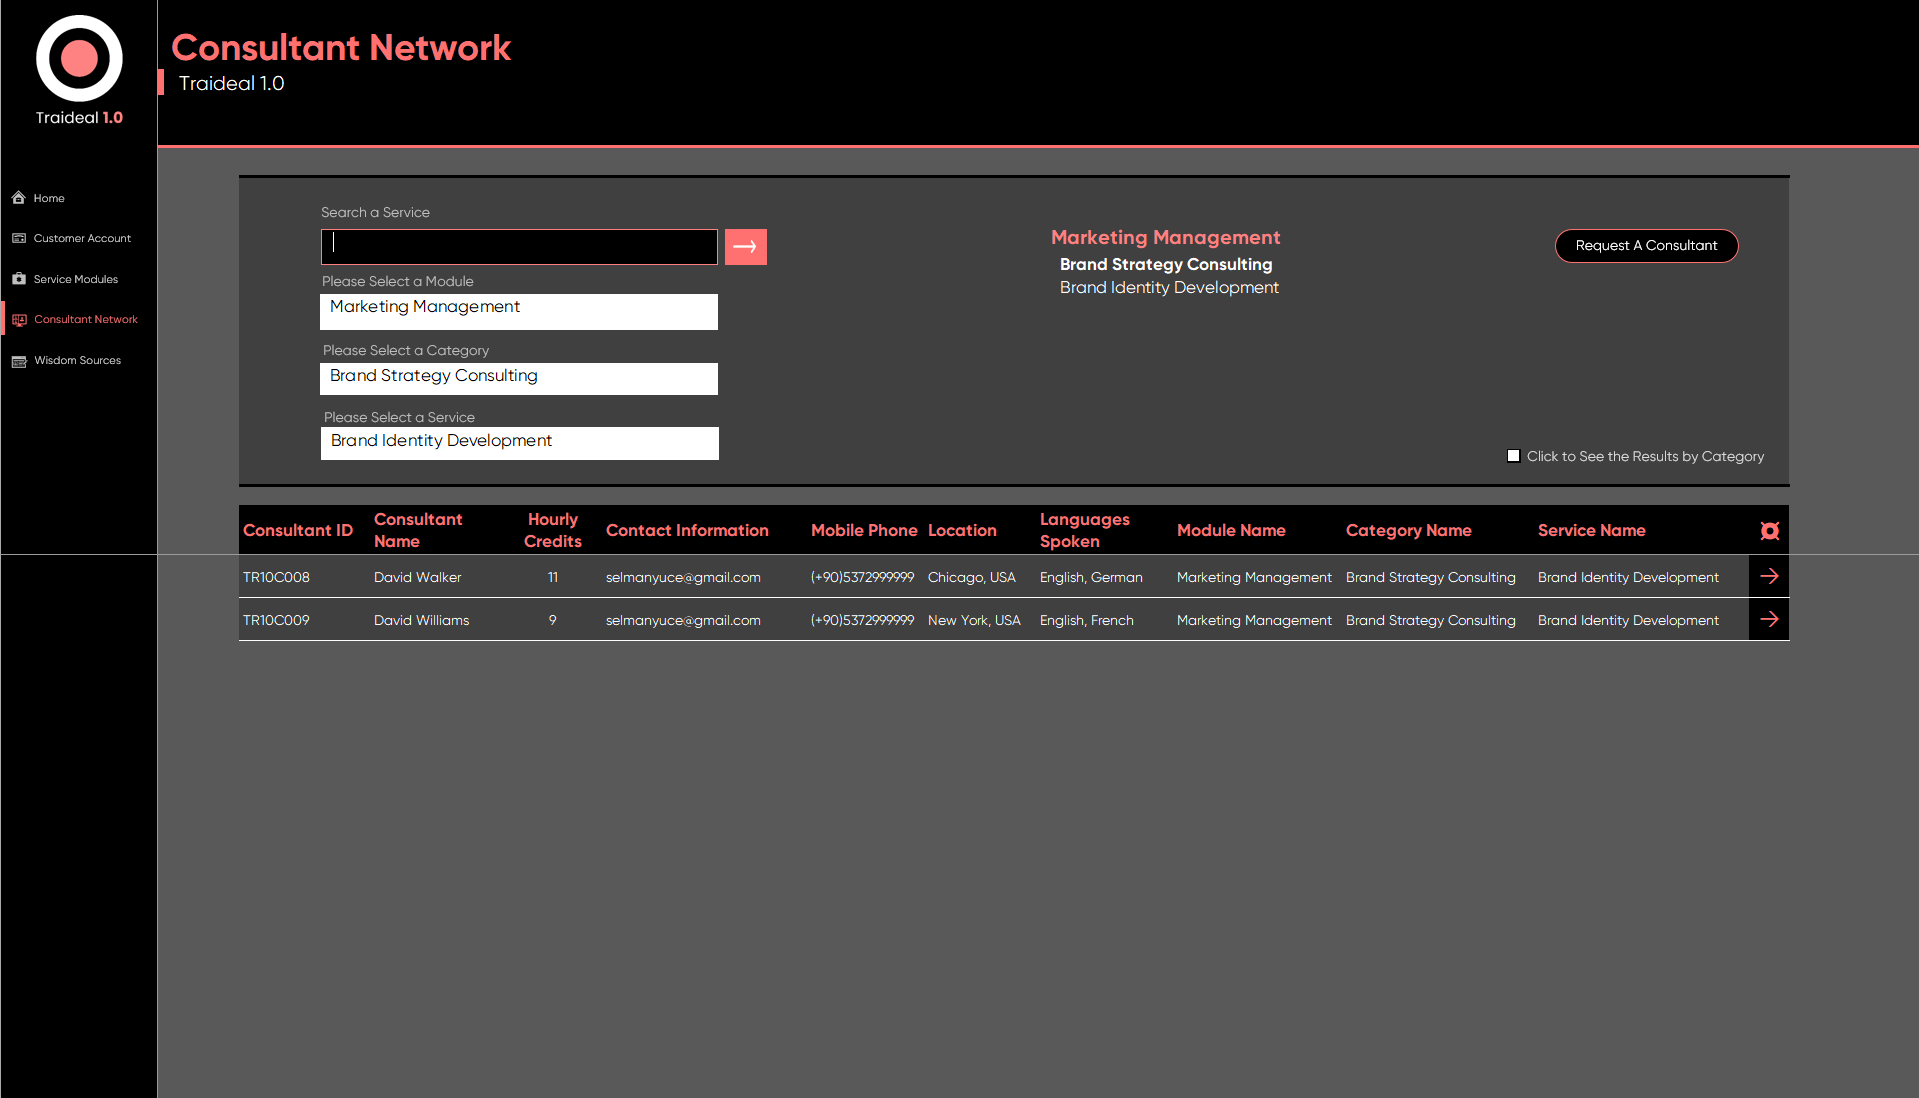Image resolution: width=1919 pixels, height=1098 pixels.
Task: Click the Home icon in sidebar
Action: click(x=19, y=198)
